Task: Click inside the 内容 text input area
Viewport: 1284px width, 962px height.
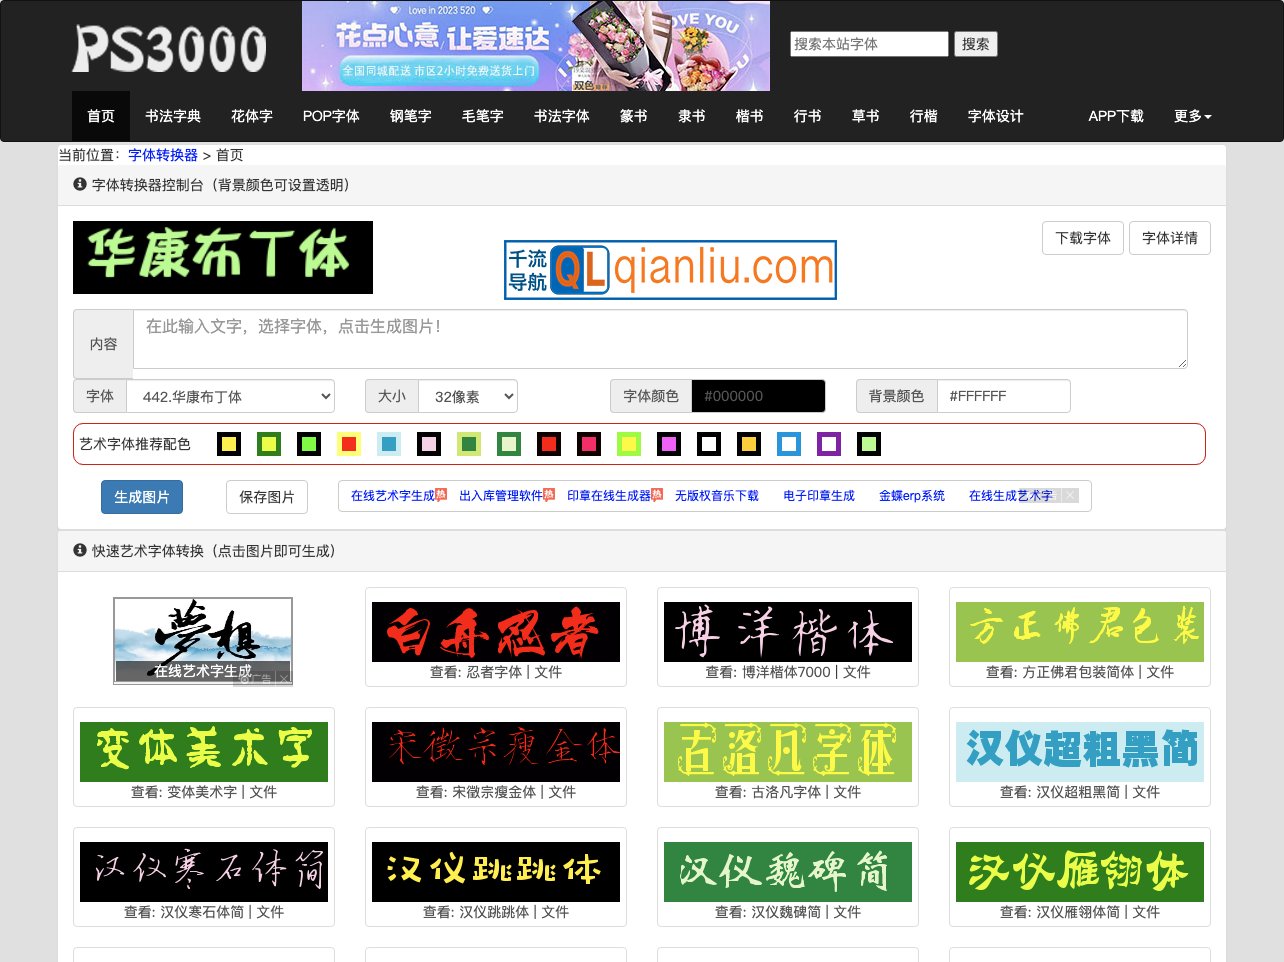Action: [x=660, y=339]
